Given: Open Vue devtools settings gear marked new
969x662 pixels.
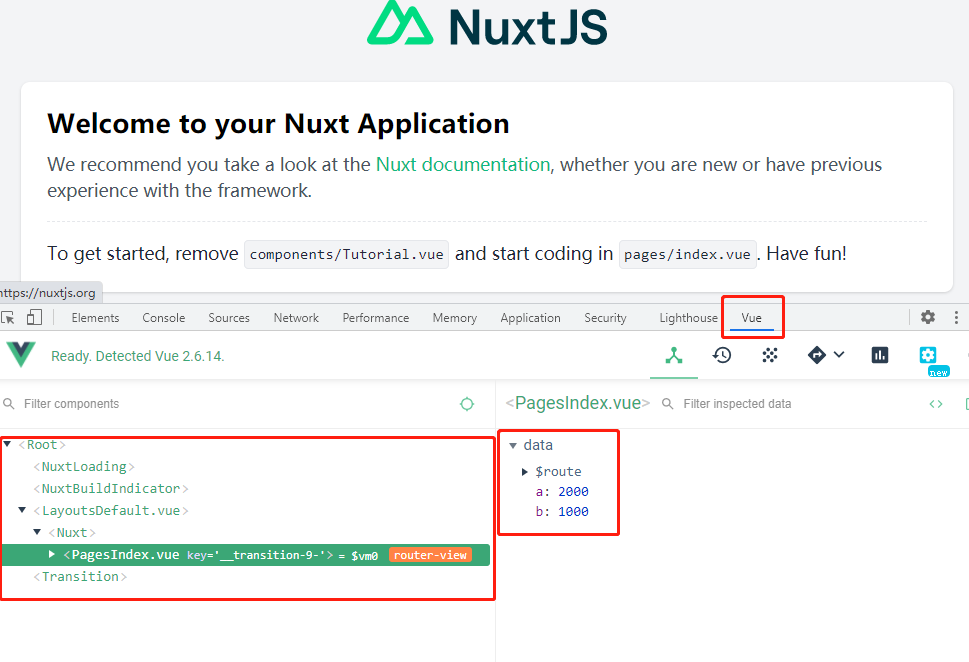Looking at the screenshot, I should 929,355.
